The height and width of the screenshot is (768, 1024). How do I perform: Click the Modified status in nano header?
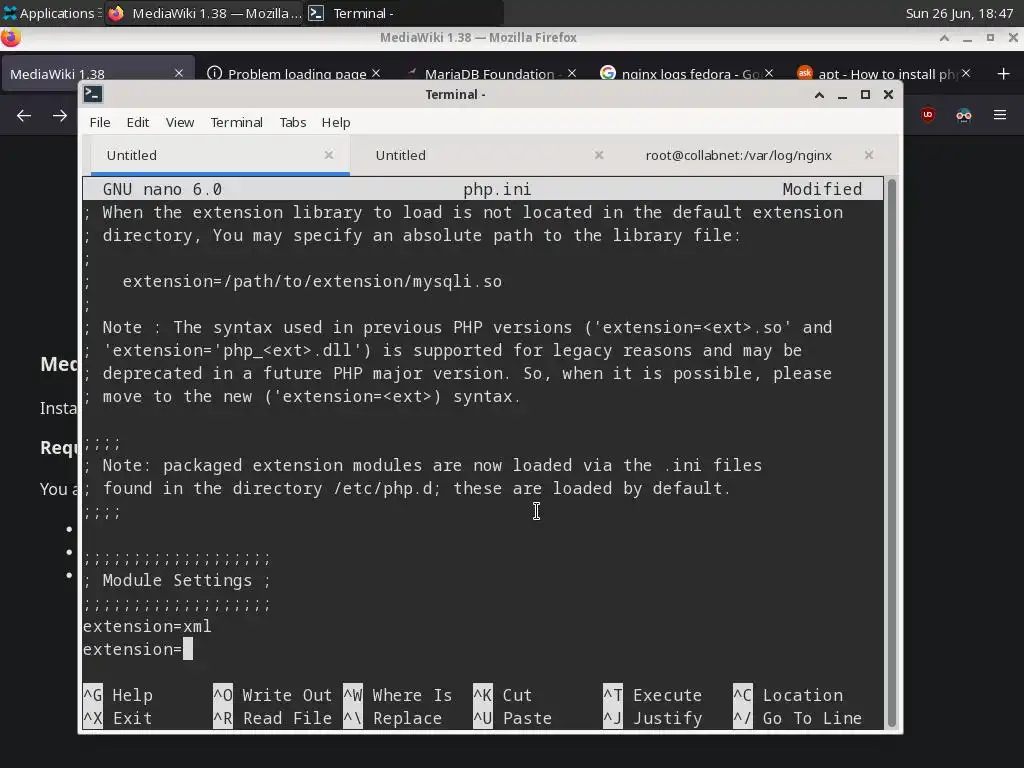tap(822, 189)
